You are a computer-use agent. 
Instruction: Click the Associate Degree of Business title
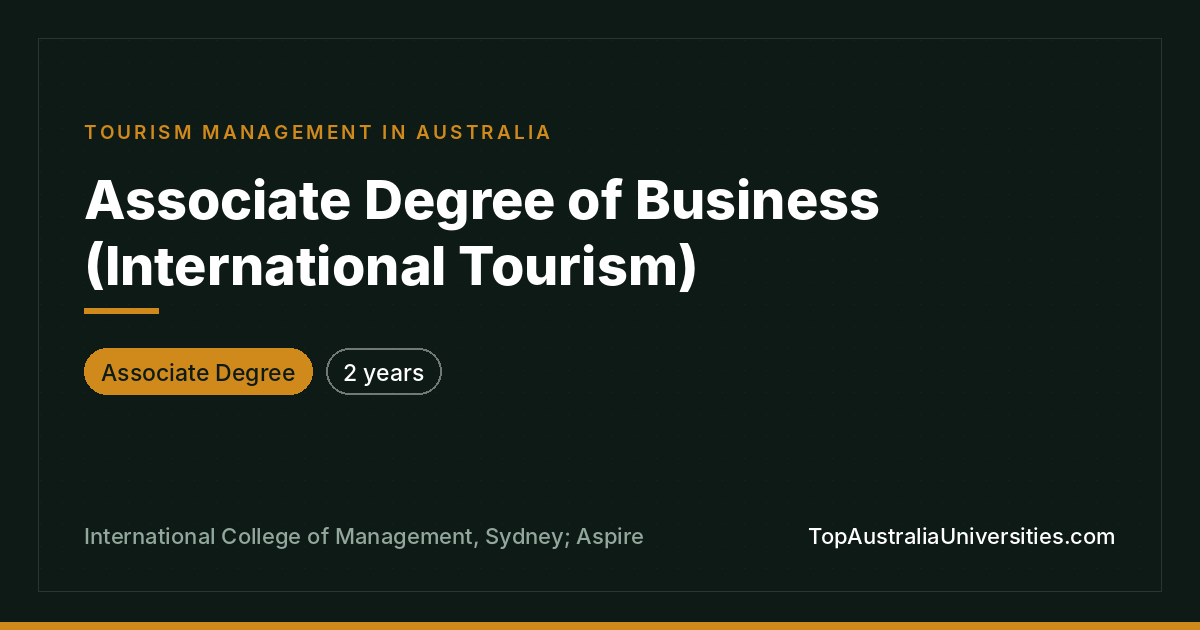pyautogui.click(x=482, y=232)
